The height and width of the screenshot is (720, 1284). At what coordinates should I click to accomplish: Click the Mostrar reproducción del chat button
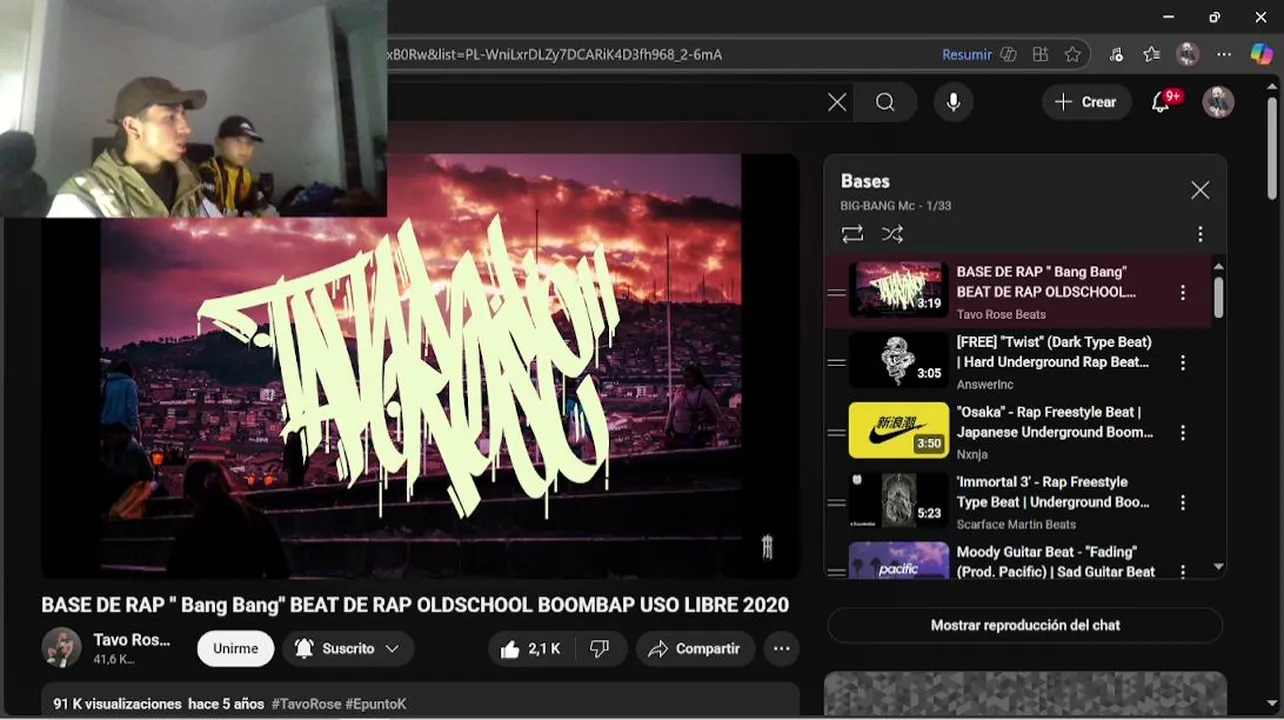1025,625
